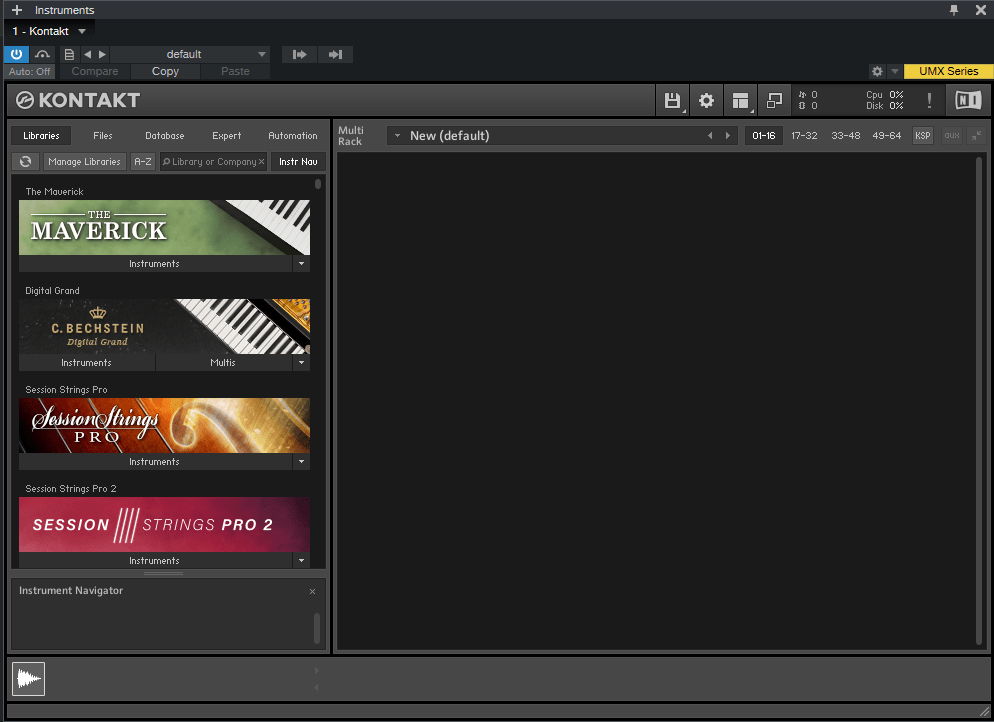
Task: Show rack page 01-16
Action: coord(764,136)
